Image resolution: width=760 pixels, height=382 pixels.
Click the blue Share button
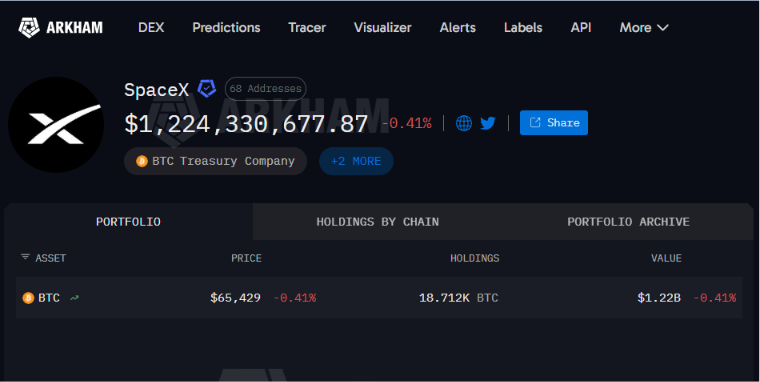coord(554,123)
